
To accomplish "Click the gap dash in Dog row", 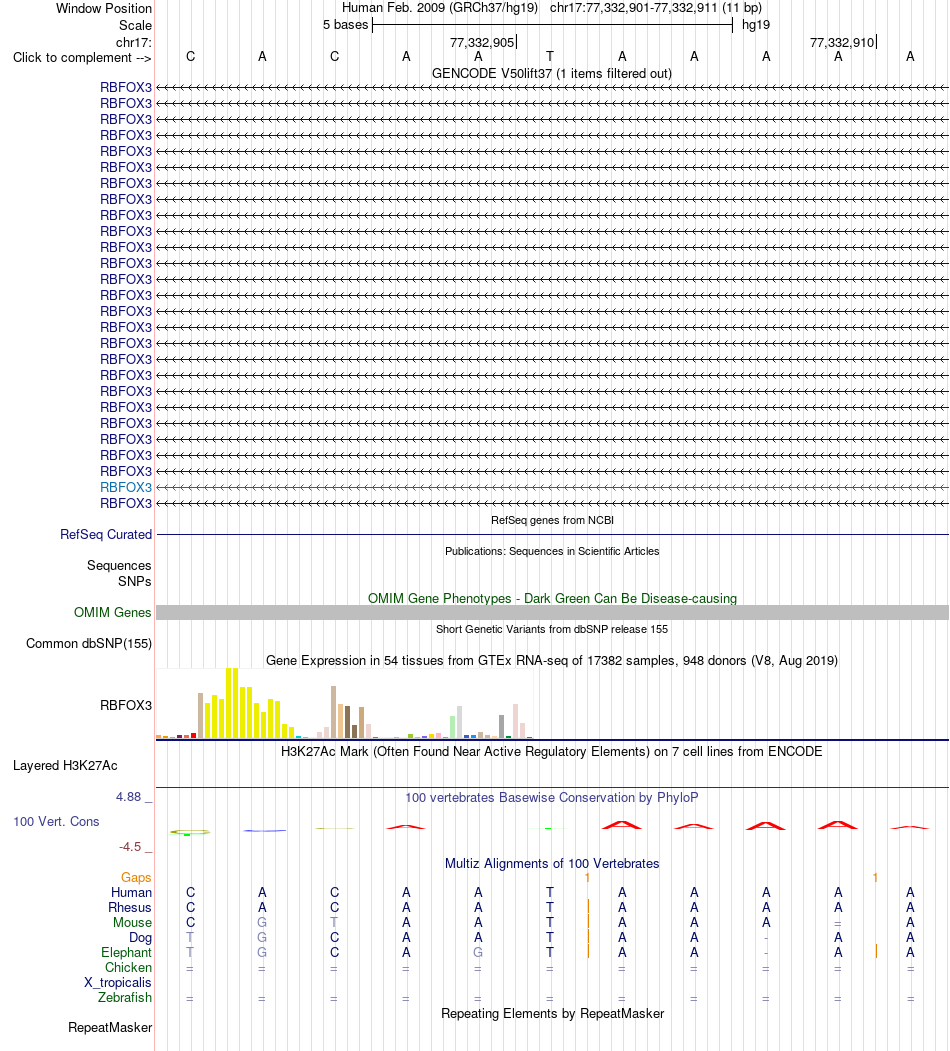I will click(766, 938).
